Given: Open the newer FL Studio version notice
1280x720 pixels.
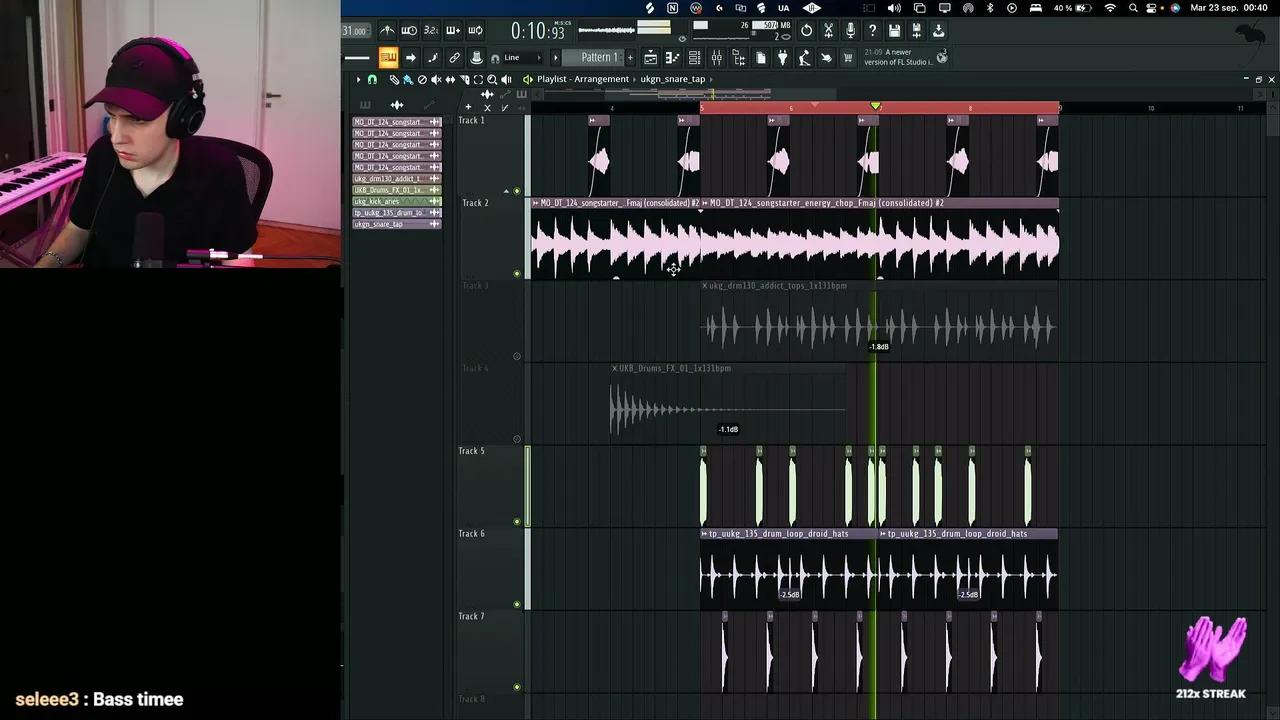Looking at the screenshot, I should tap(898, 57).
